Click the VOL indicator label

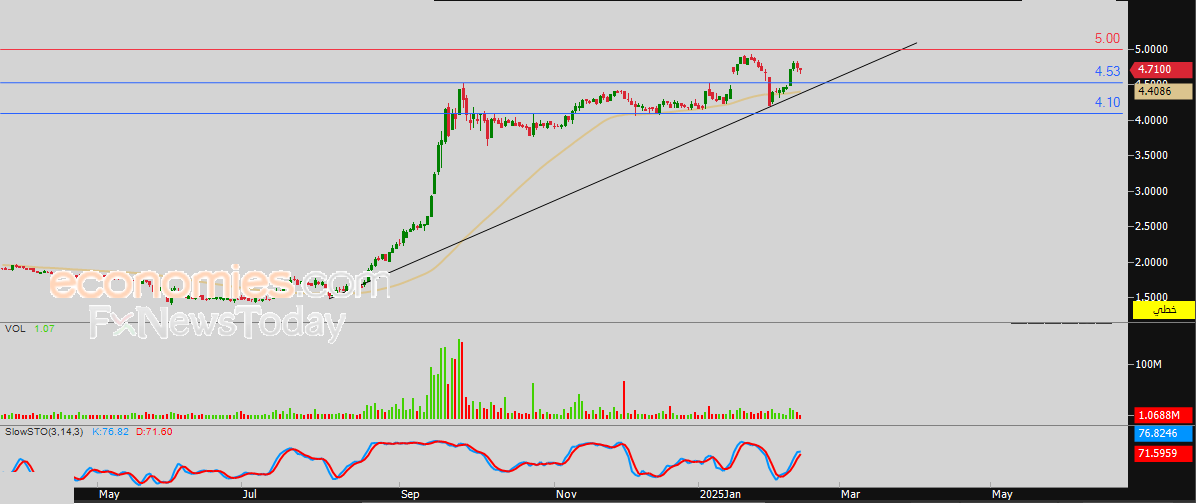(14, 329)
